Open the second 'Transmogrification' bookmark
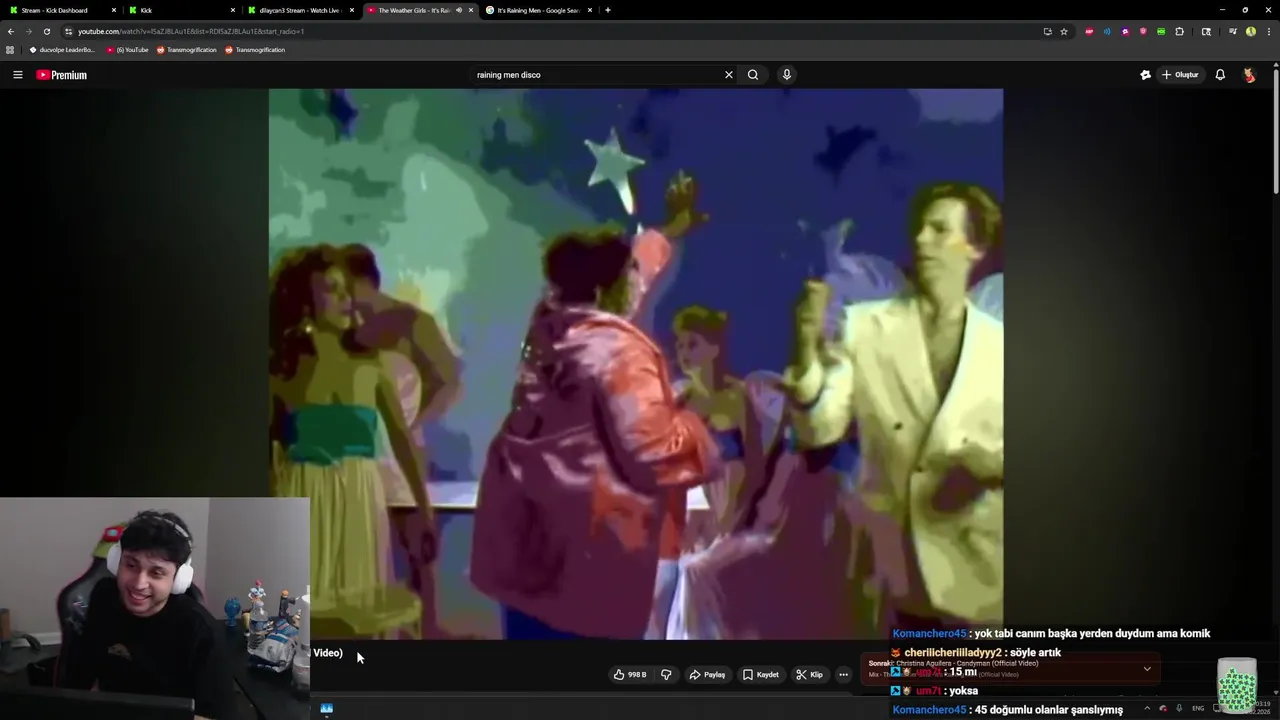 pos(255,50)
